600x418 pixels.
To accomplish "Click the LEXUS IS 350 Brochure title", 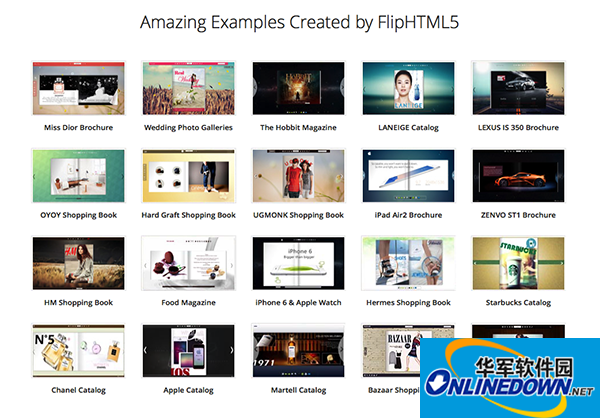I will point(518,127).
